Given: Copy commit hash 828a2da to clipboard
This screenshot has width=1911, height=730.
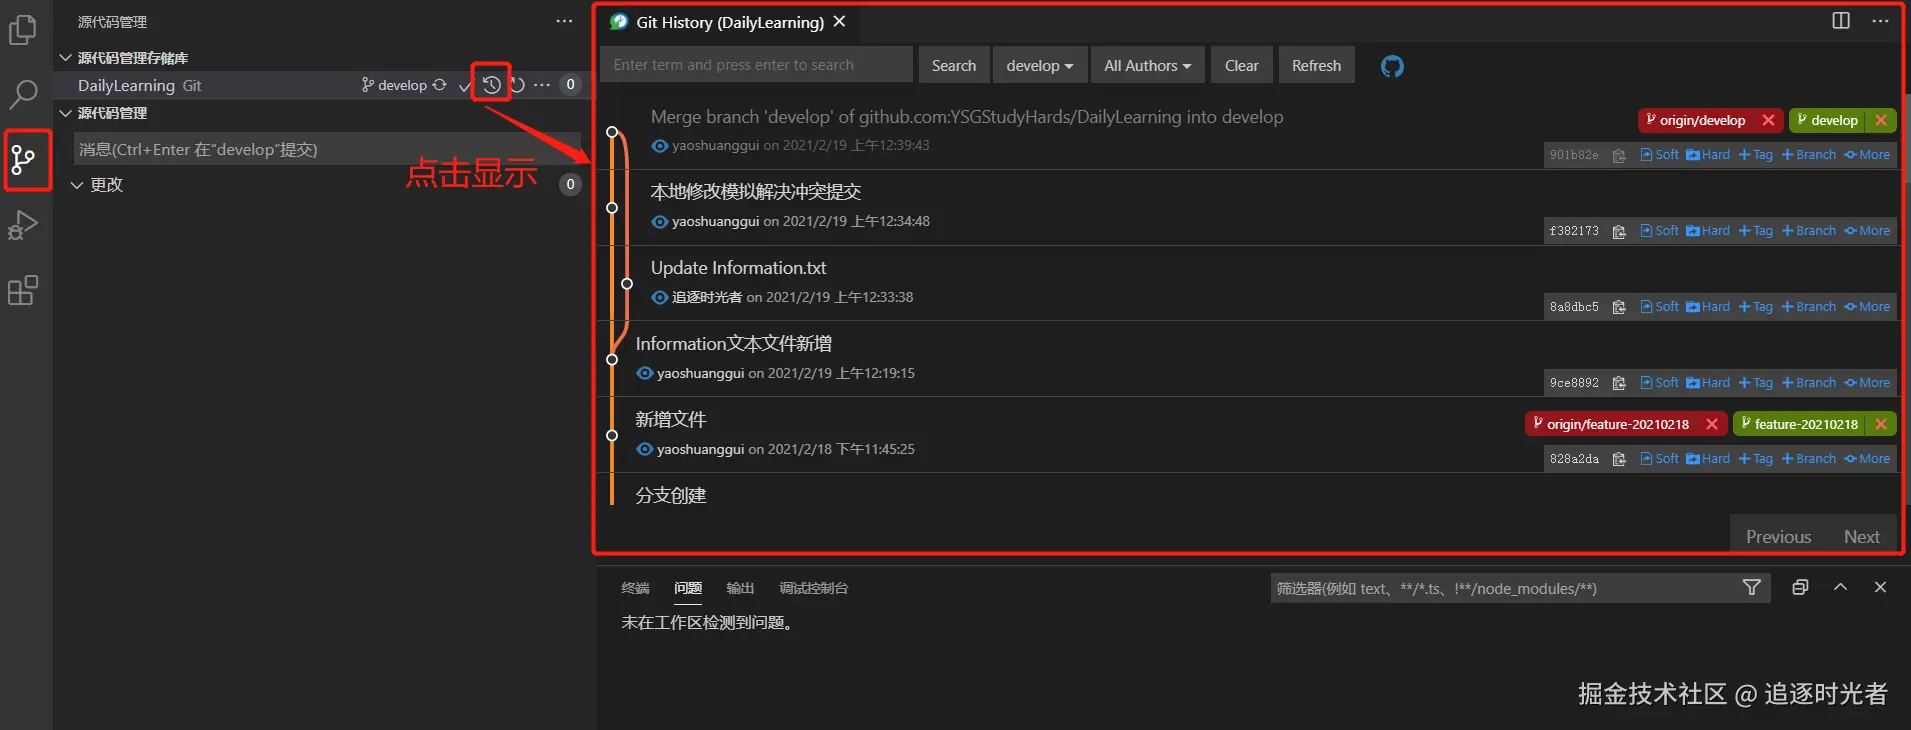Looking at the screenshot, I should [x=1619, y=459].
